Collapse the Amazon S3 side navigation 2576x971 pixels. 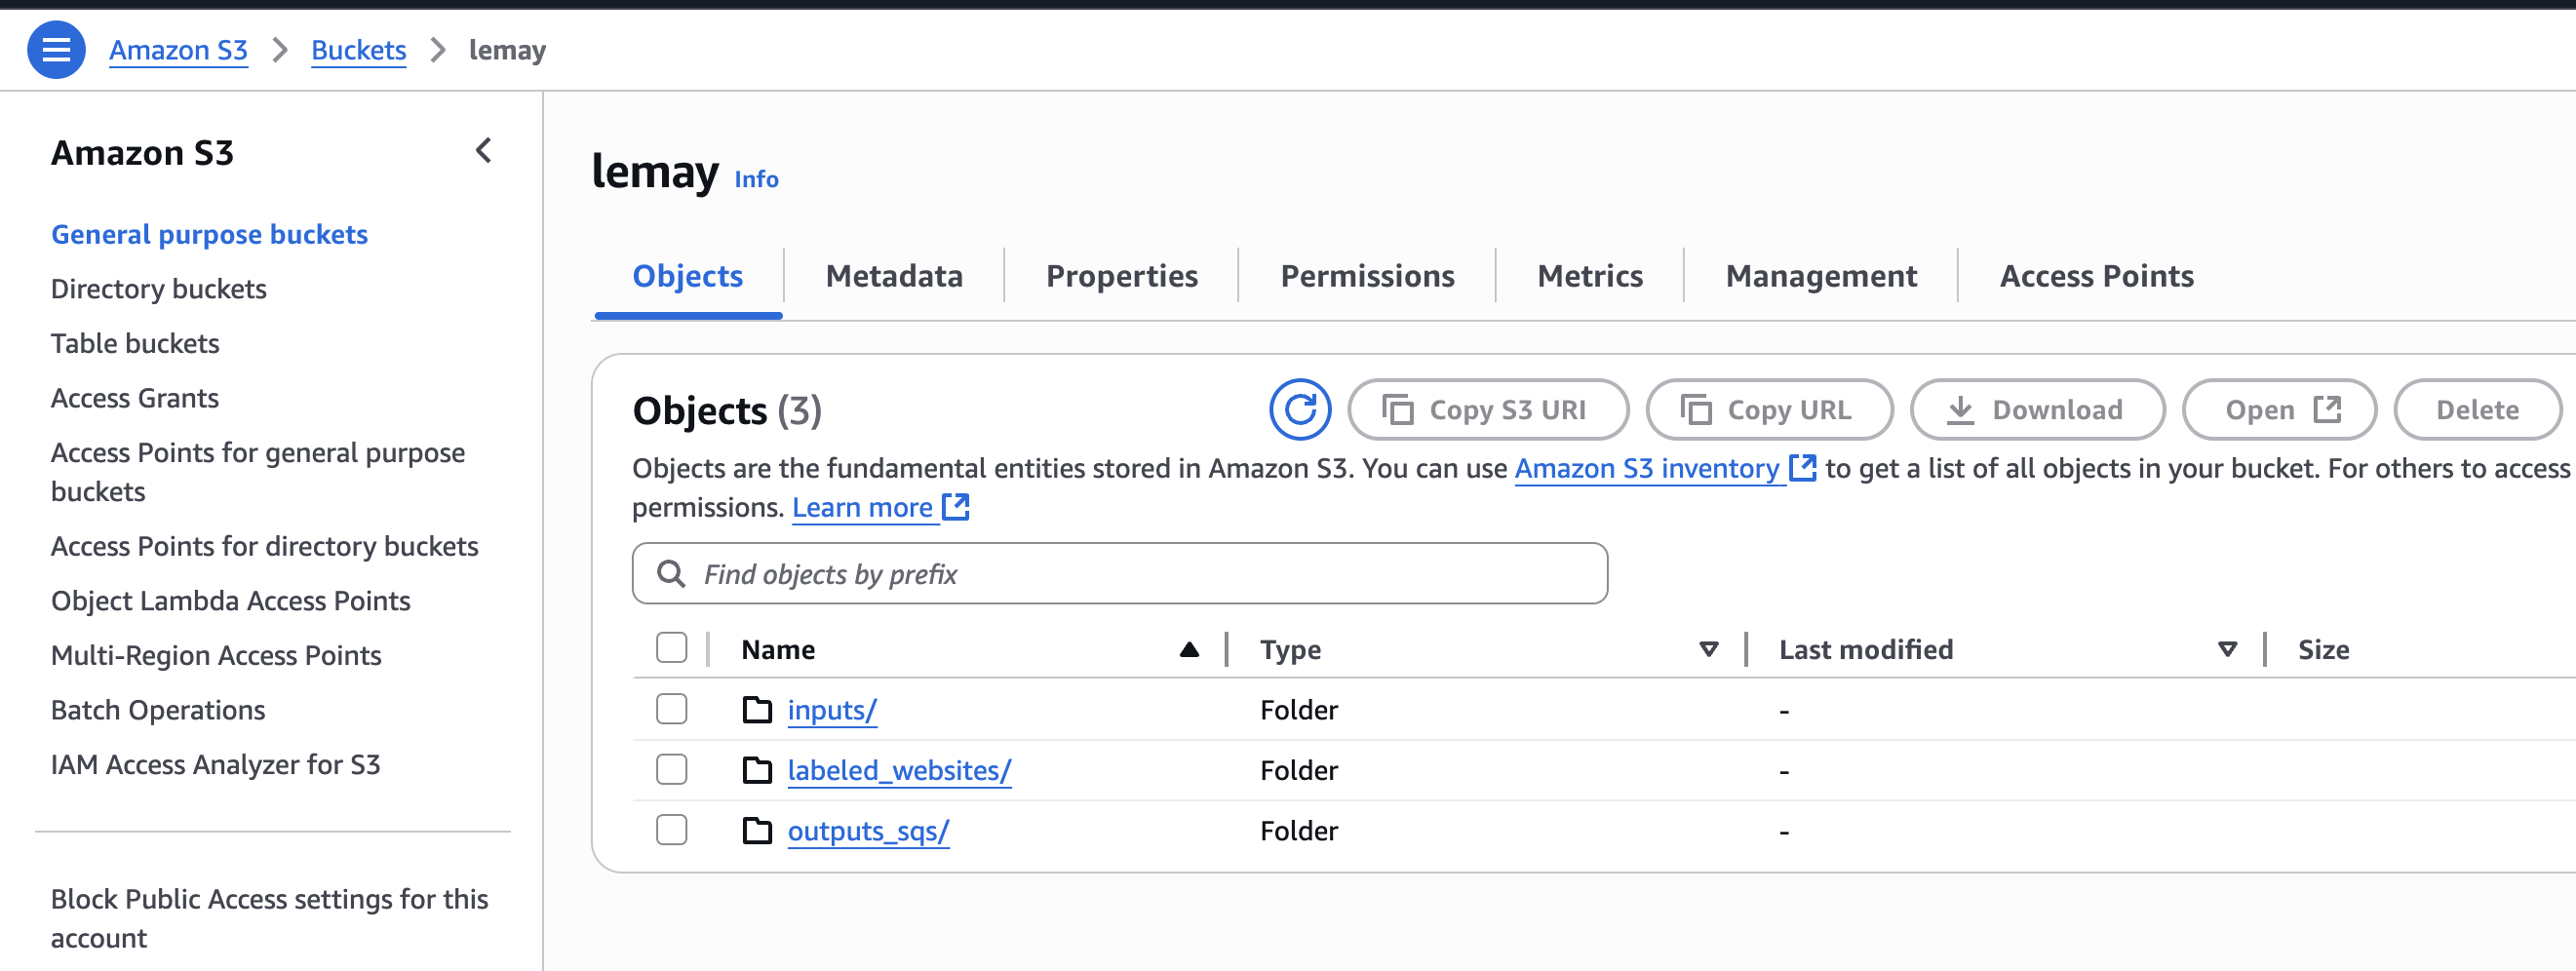[x=484, y=151]
